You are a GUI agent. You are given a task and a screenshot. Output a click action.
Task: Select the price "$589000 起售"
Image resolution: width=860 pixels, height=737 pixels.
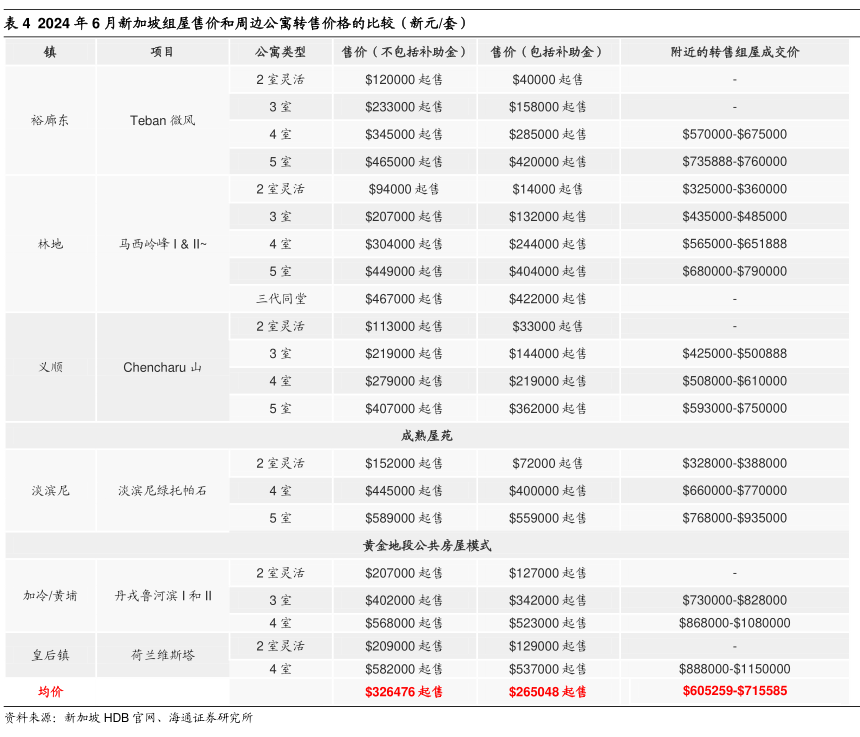coord(404,518)
